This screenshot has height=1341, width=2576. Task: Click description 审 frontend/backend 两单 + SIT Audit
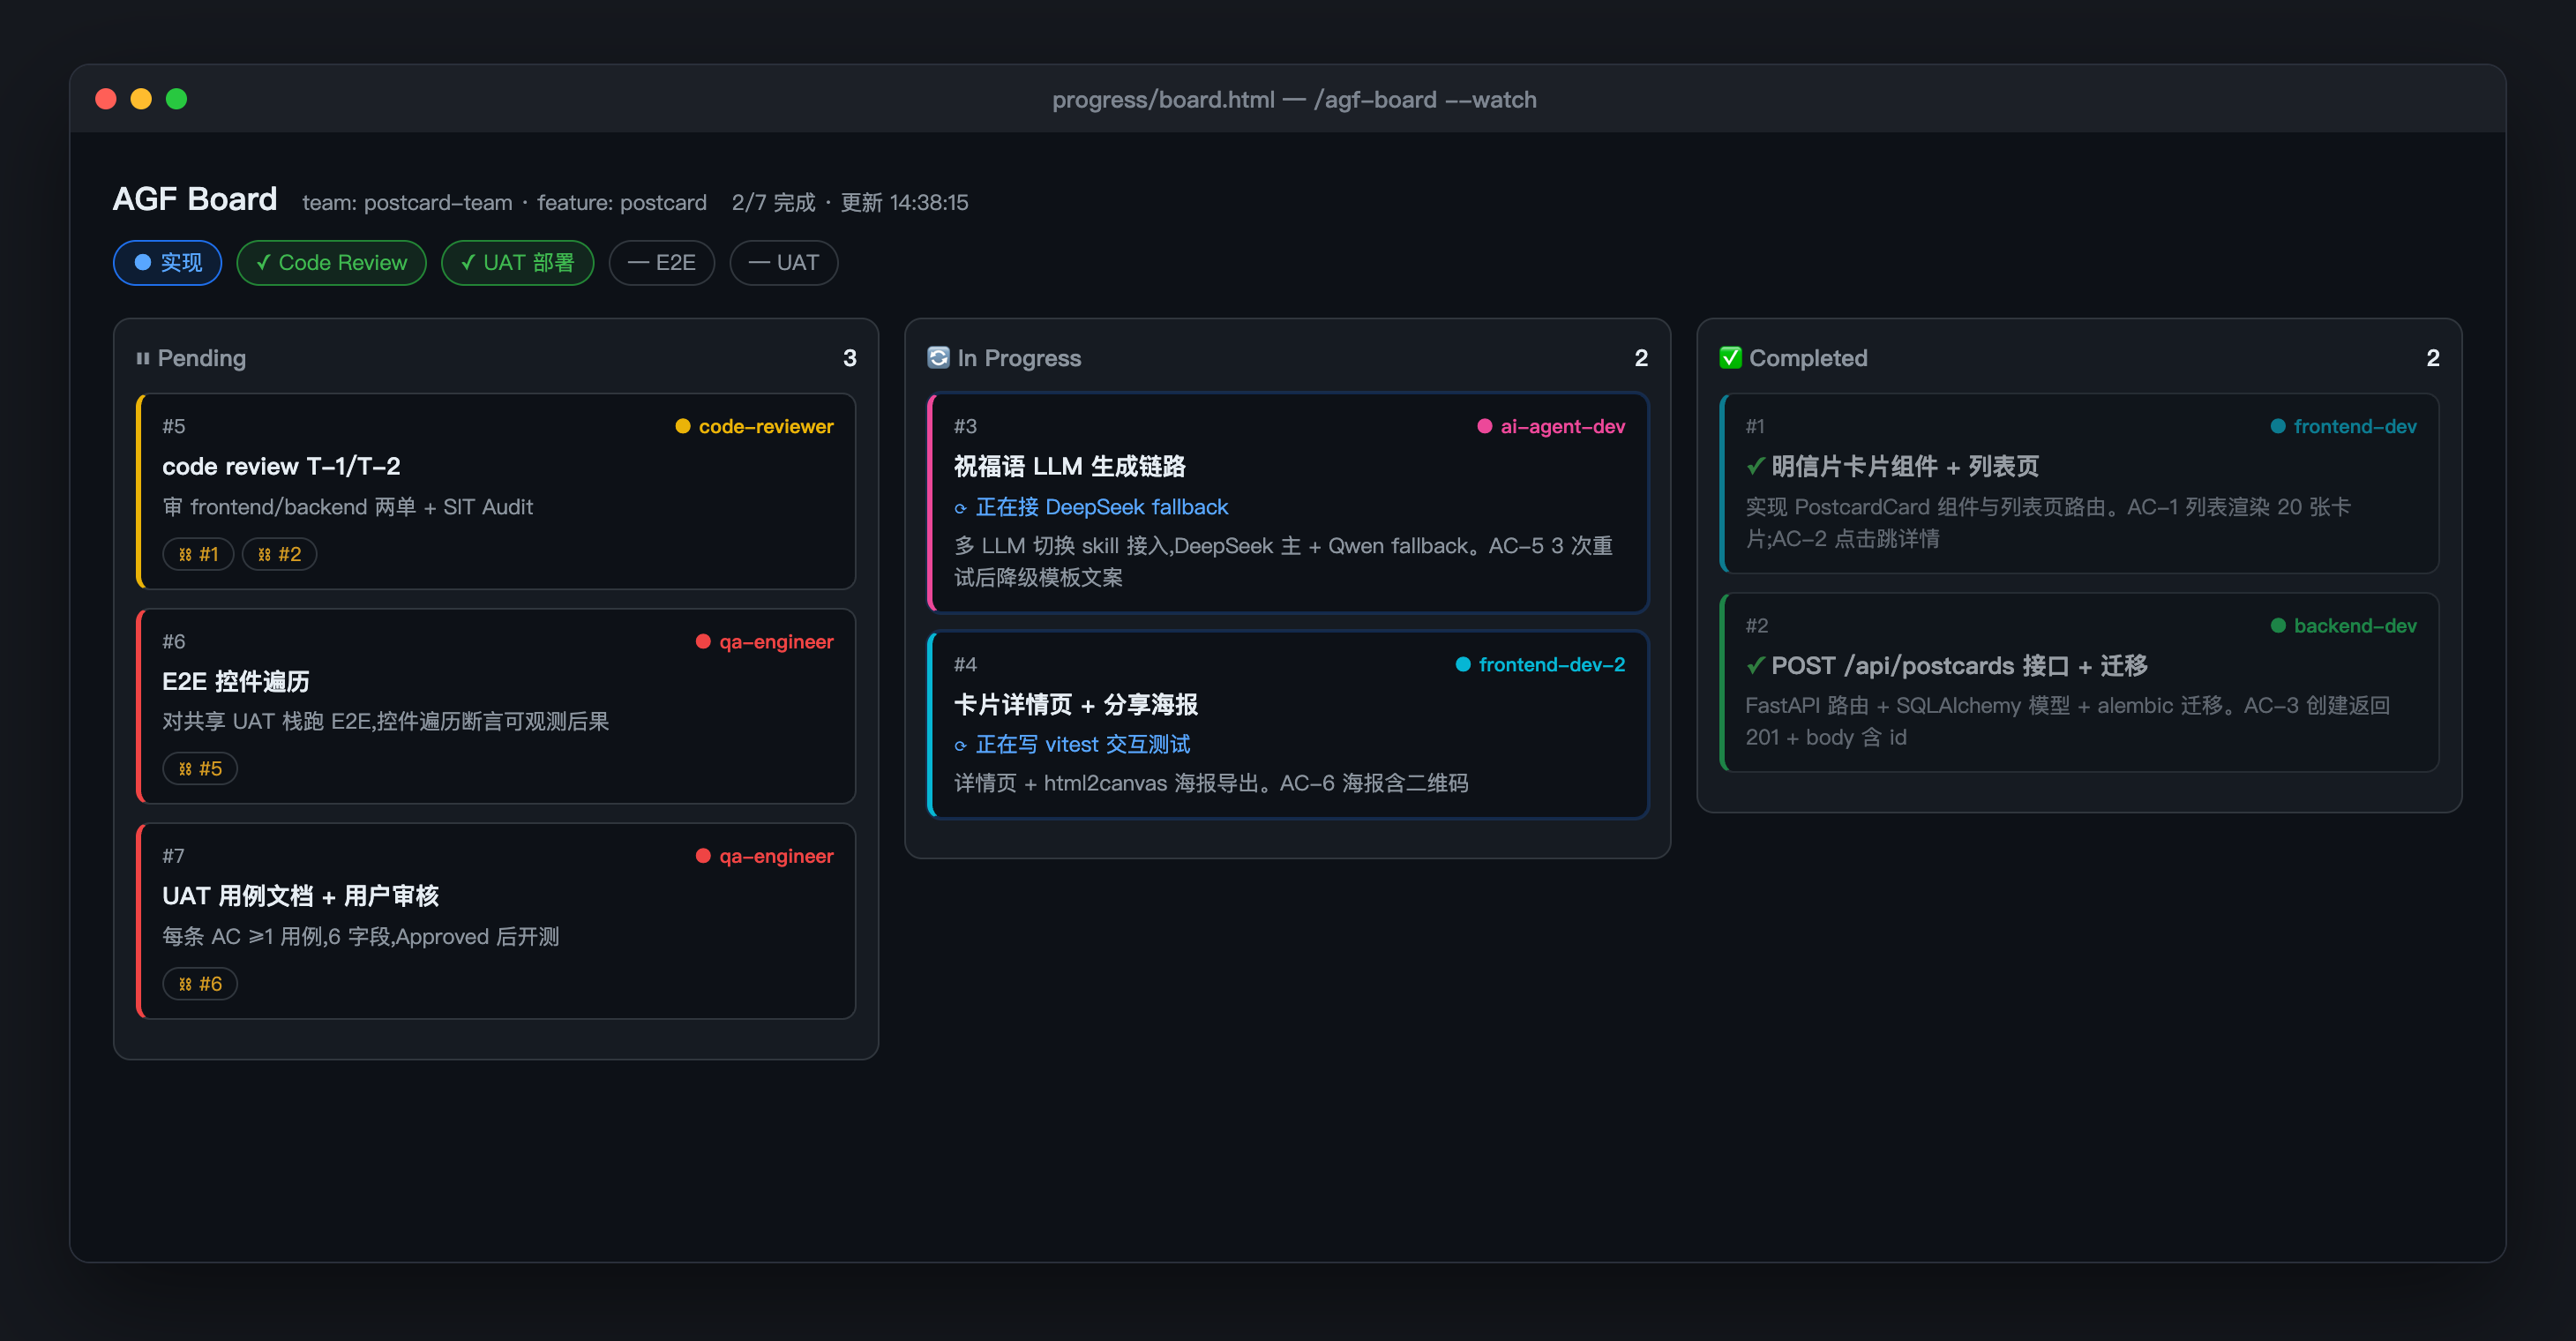[348, 507]
